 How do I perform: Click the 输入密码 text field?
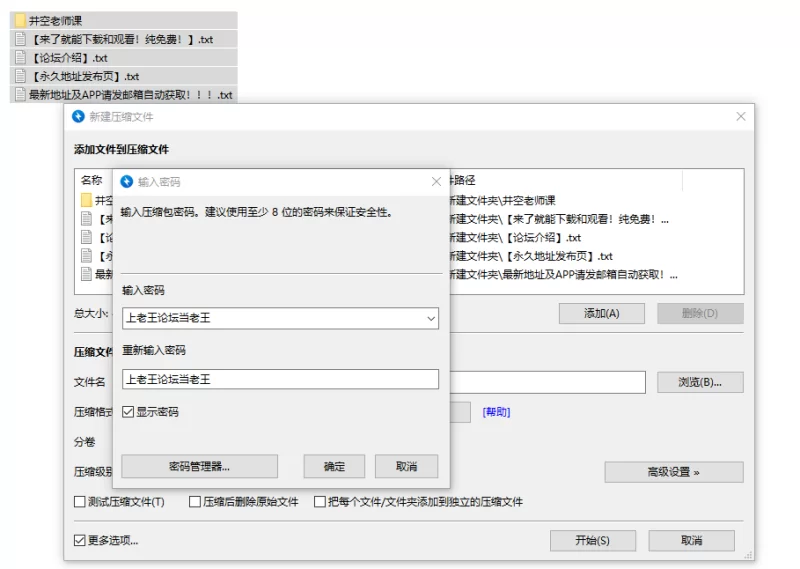pyautogui.click(x=280, y=318)
